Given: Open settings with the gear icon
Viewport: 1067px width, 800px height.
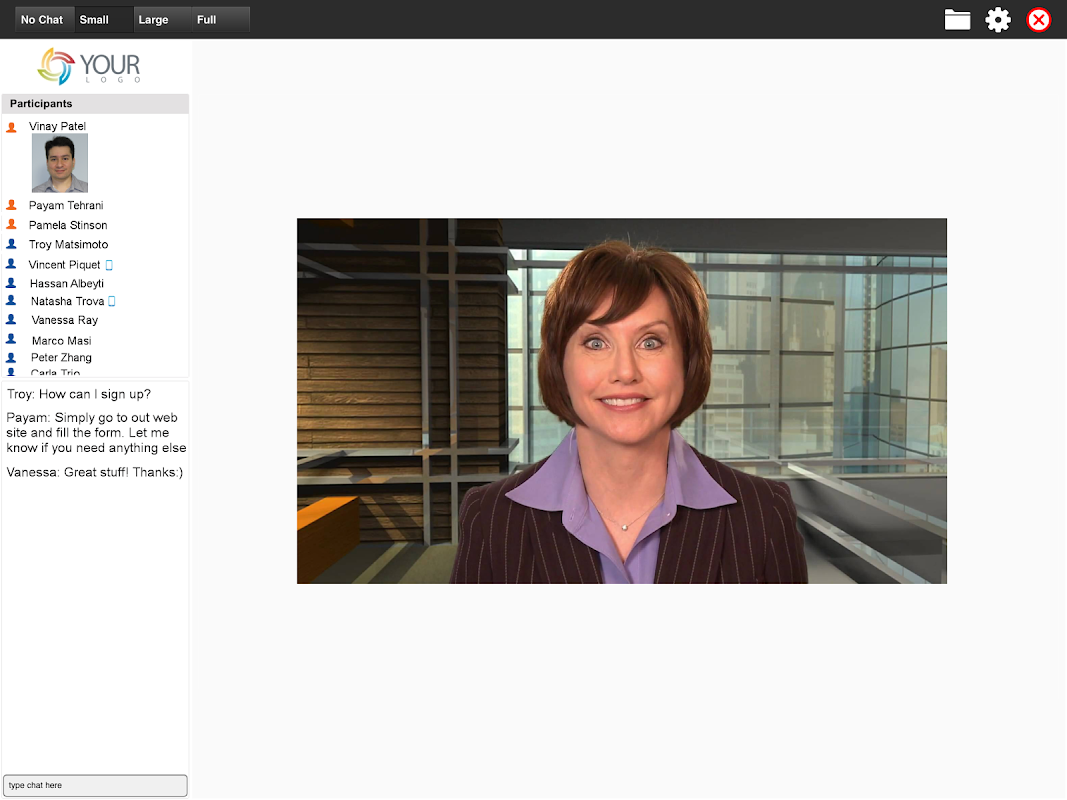Looking at the screenshot, I should 998,20.
